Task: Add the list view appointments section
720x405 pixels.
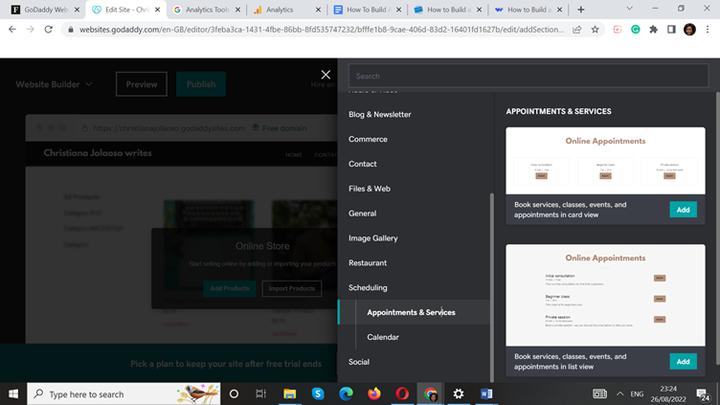Action: (x=683, y=361)
